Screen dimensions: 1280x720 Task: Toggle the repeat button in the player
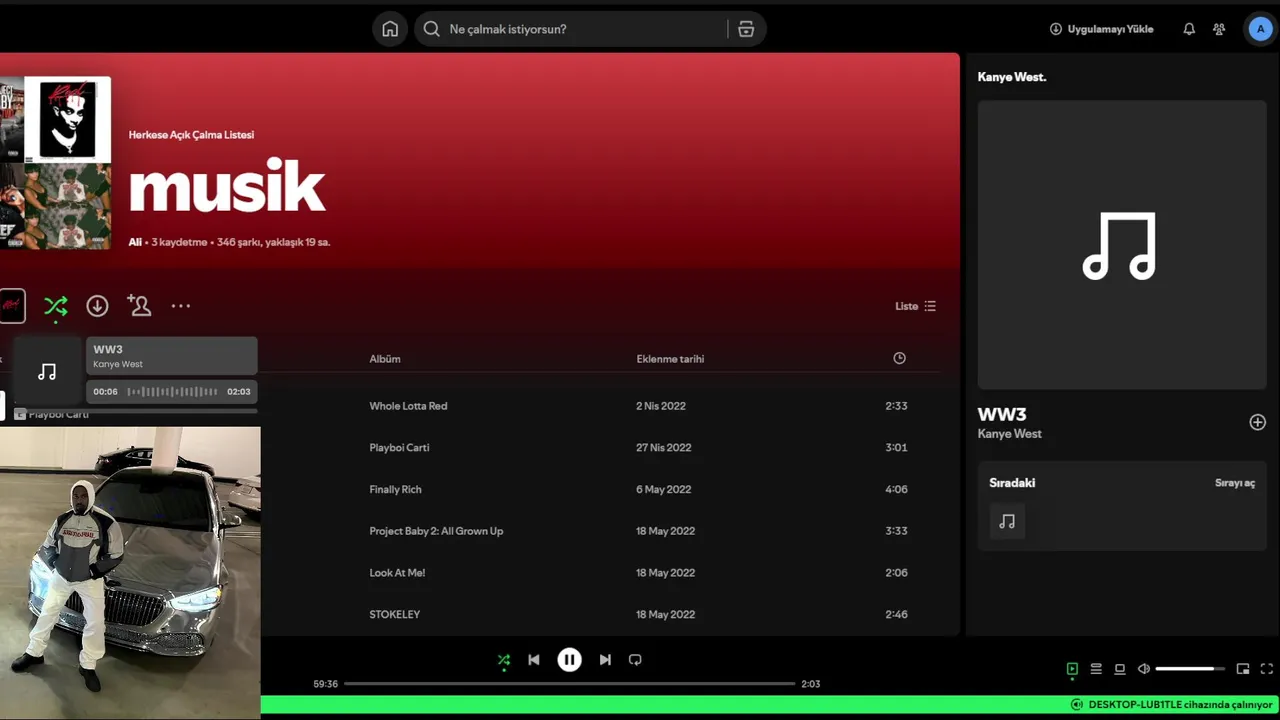pyautogui.click(x=635, y=660)
